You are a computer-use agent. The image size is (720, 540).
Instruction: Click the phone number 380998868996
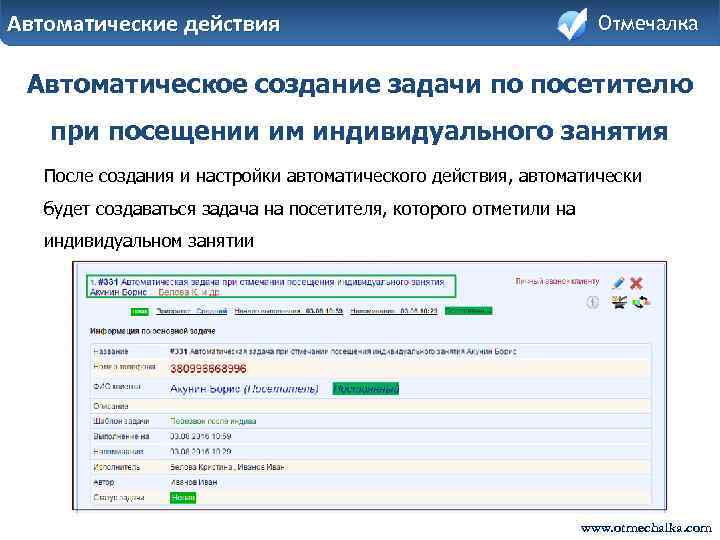point(208,369)
